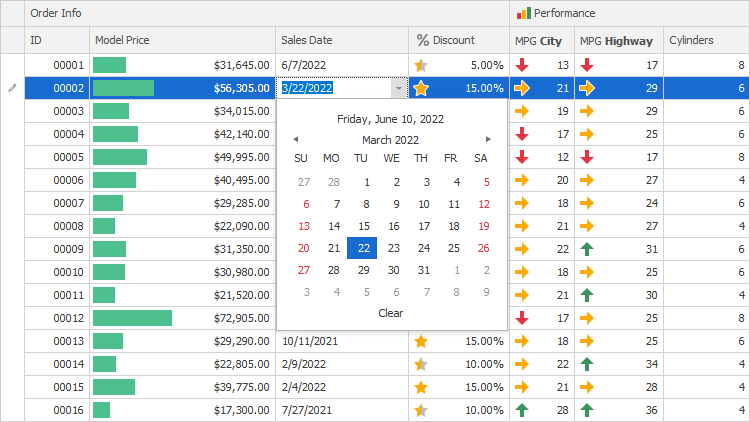Click the pencil edit indicator for row 00002
The height and width of the screenshot is (422, 750).
[x=12, y=88]
